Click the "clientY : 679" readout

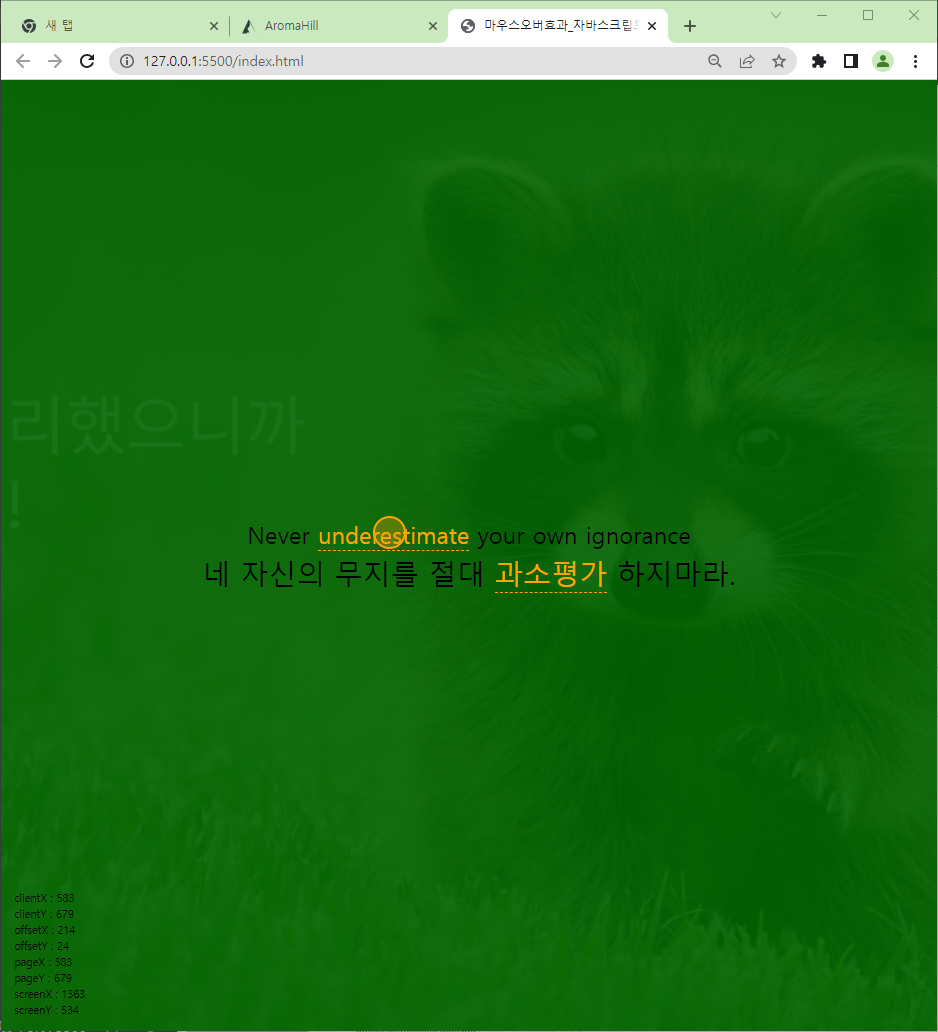[x=44, y=914]
